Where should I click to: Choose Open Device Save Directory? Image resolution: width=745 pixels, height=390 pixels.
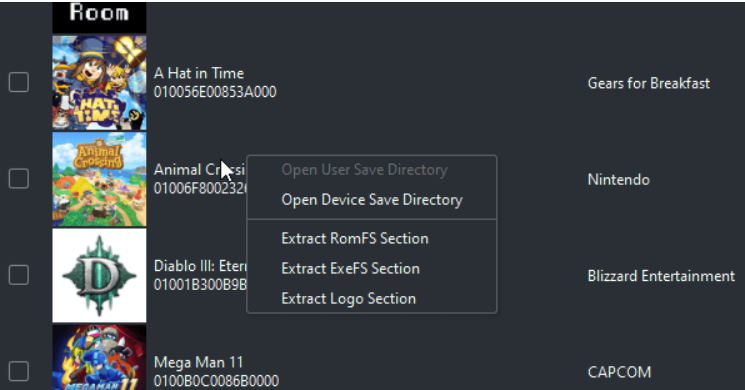pos(372,200)
